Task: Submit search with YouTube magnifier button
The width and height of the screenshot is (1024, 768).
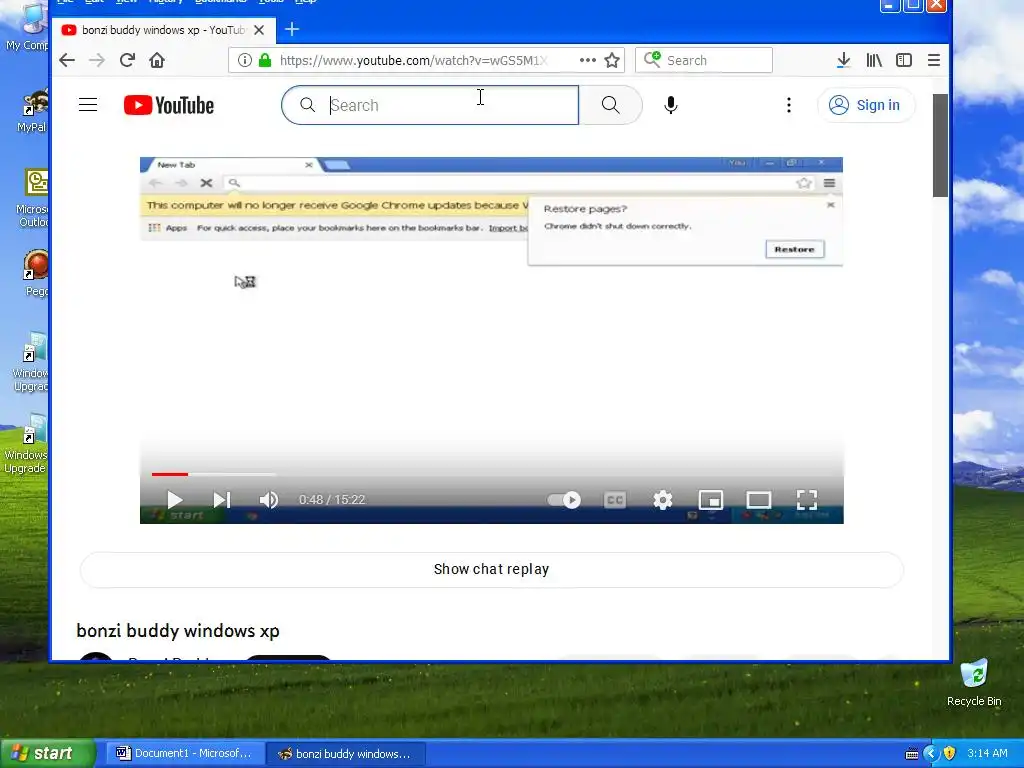Action: [x=611, y=105]
